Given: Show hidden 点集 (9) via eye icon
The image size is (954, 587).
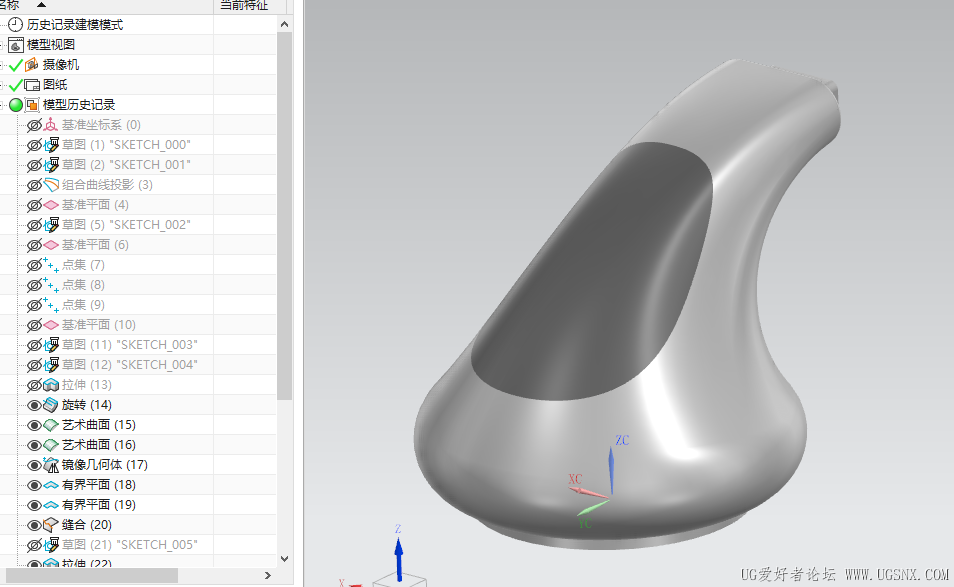Looking at the screenshot, I should point(35,305).
